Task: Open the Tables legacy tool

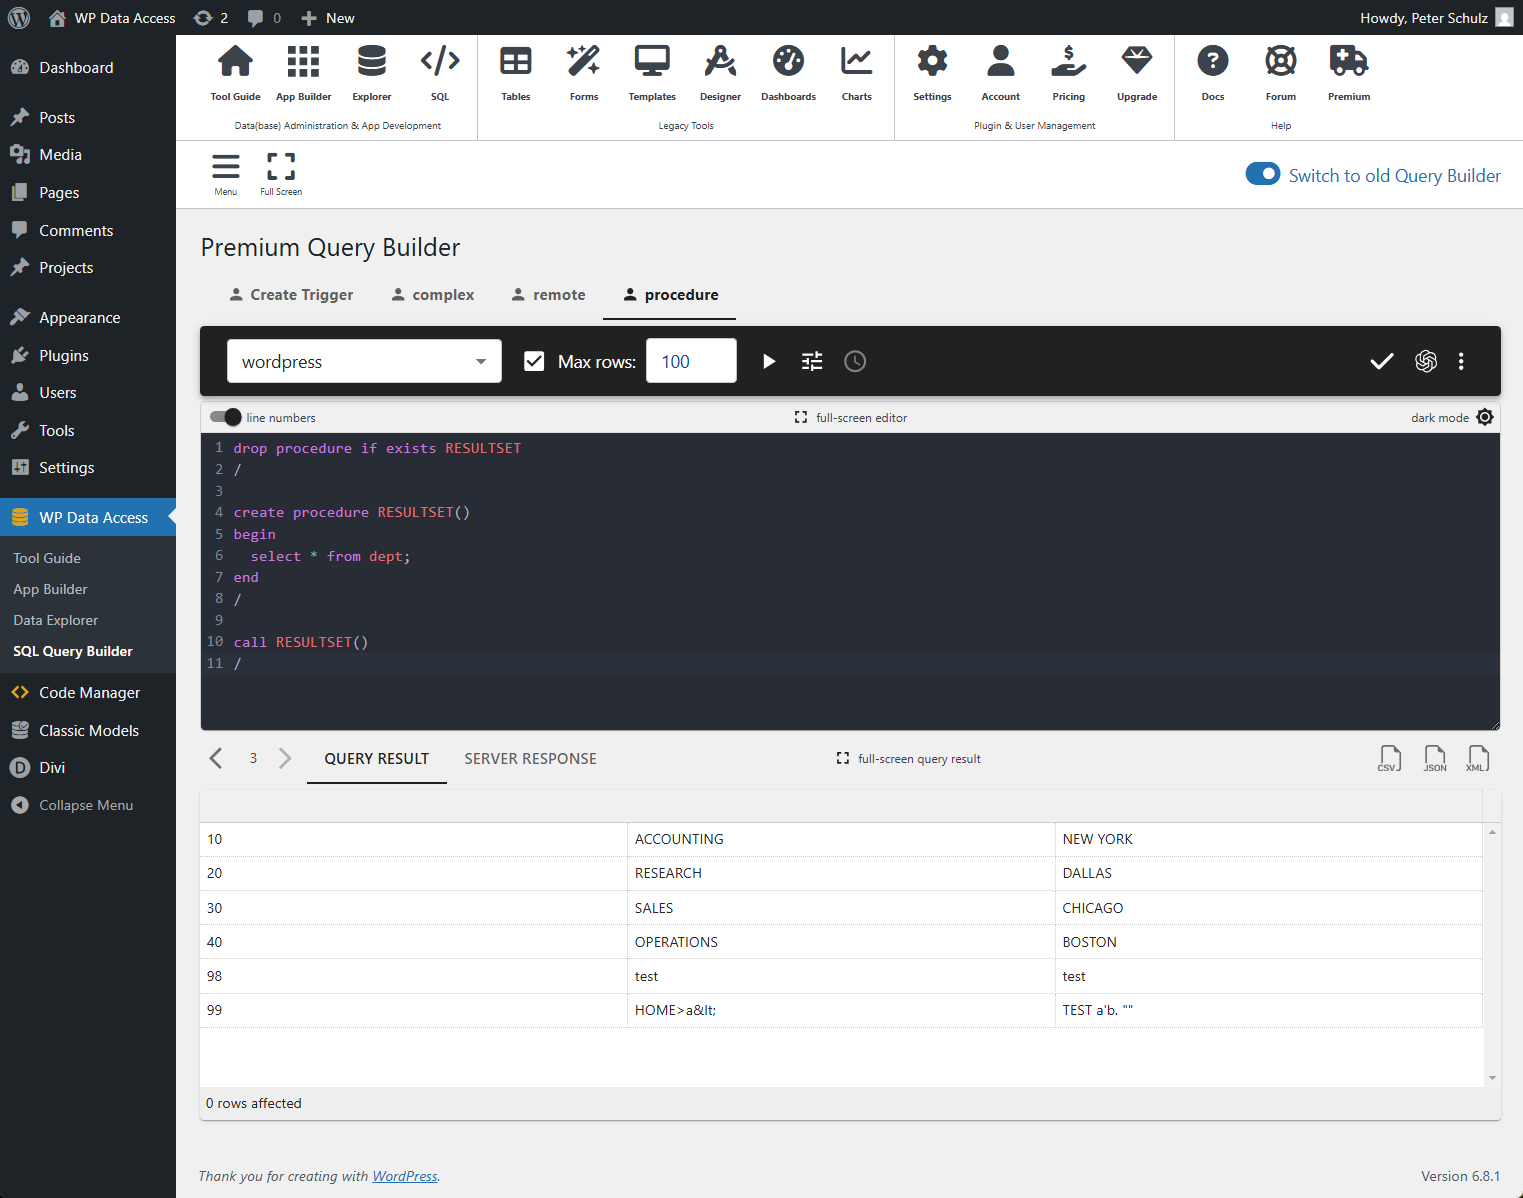Action: [516, 62]
